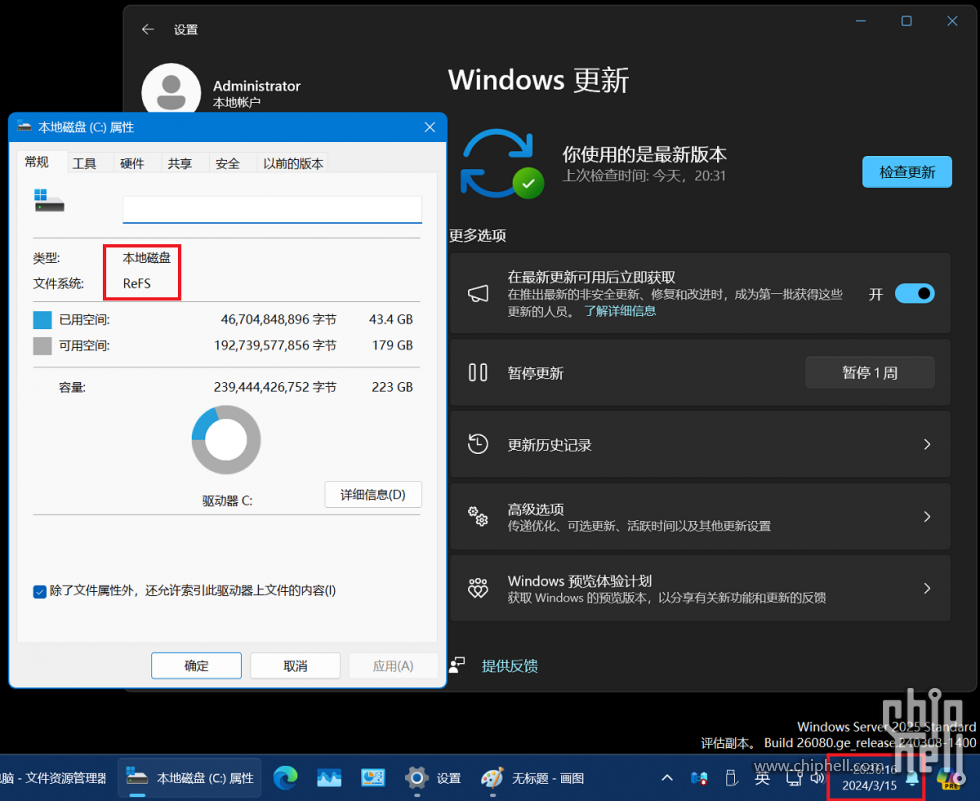Open the 提供反馈 link
The width and height of the screenshot is (980, 801).
click(509, 665)
